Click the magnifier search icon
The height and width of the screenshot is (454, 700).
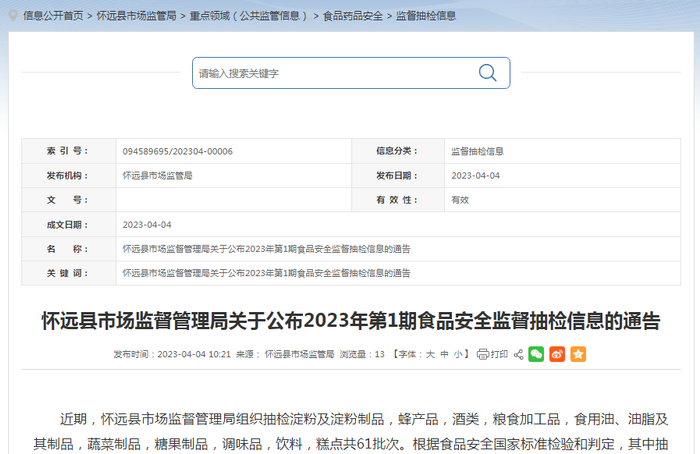[x=488, y=72]
